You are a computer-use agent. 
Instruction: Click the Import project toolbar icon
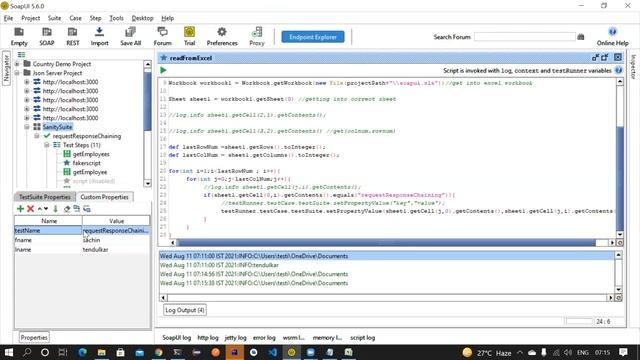99,36
